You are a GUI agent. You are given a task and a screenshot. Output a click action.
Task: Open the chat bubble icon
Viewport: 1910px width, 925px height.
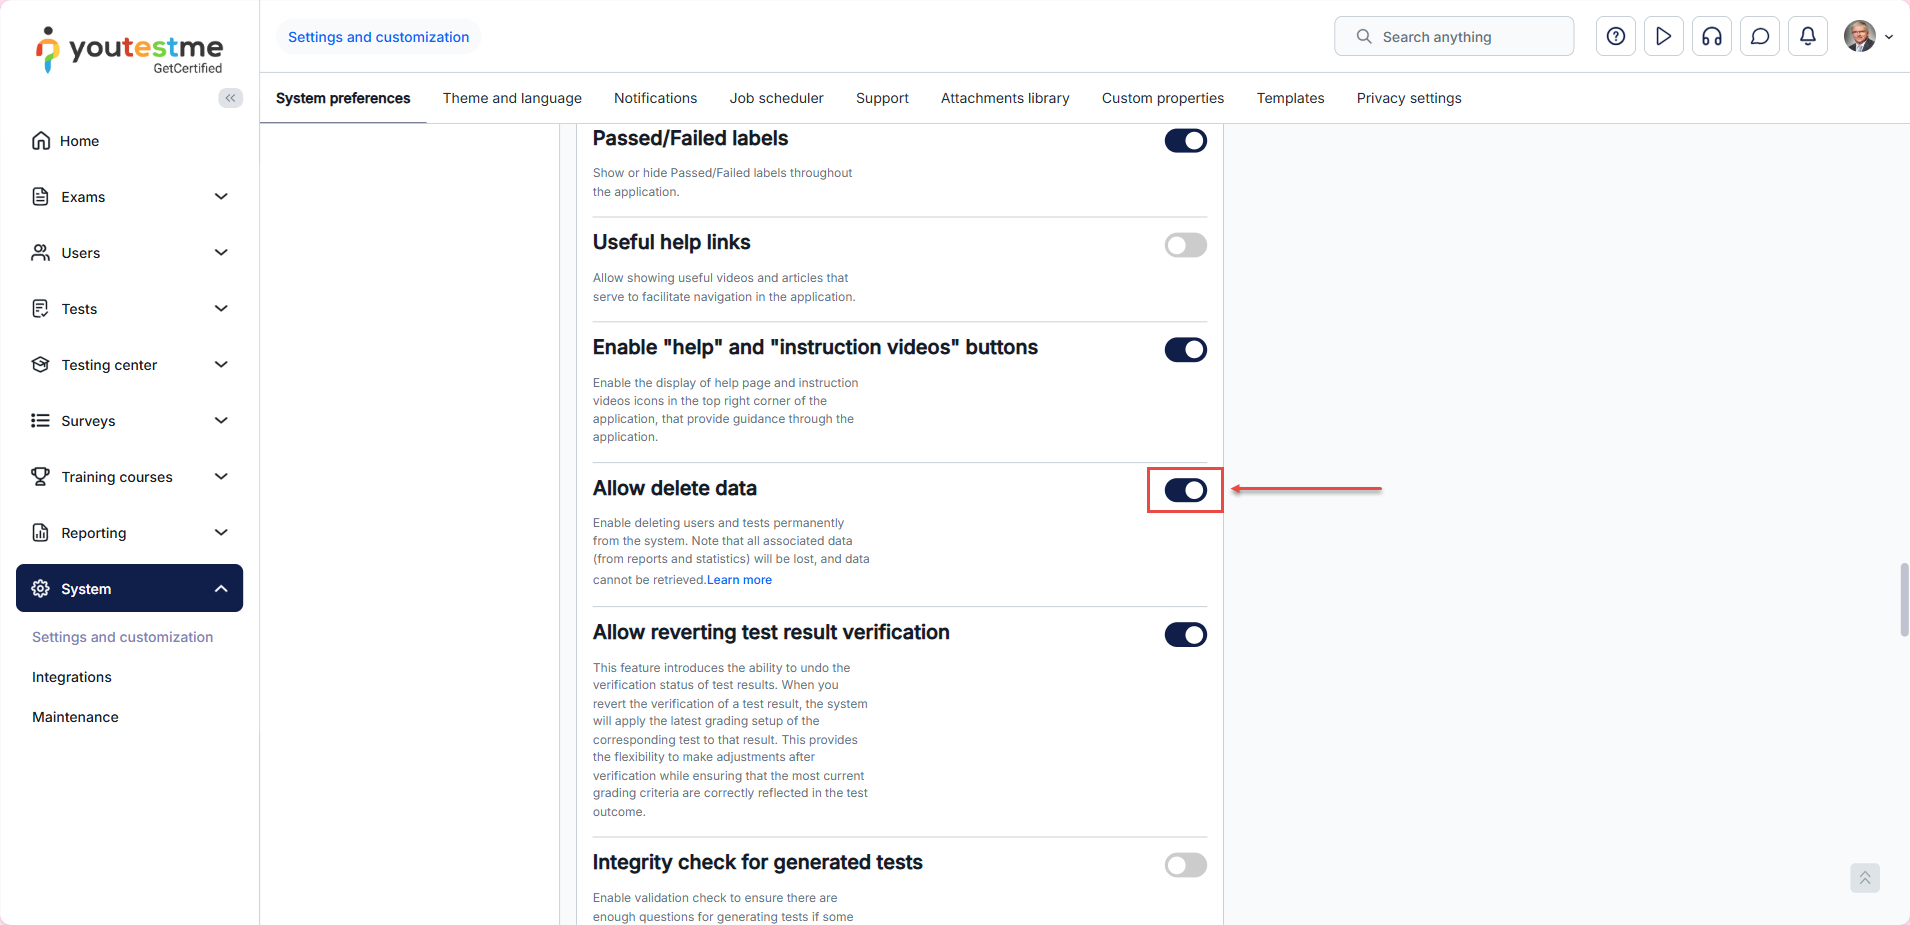tap(1759, 37)
